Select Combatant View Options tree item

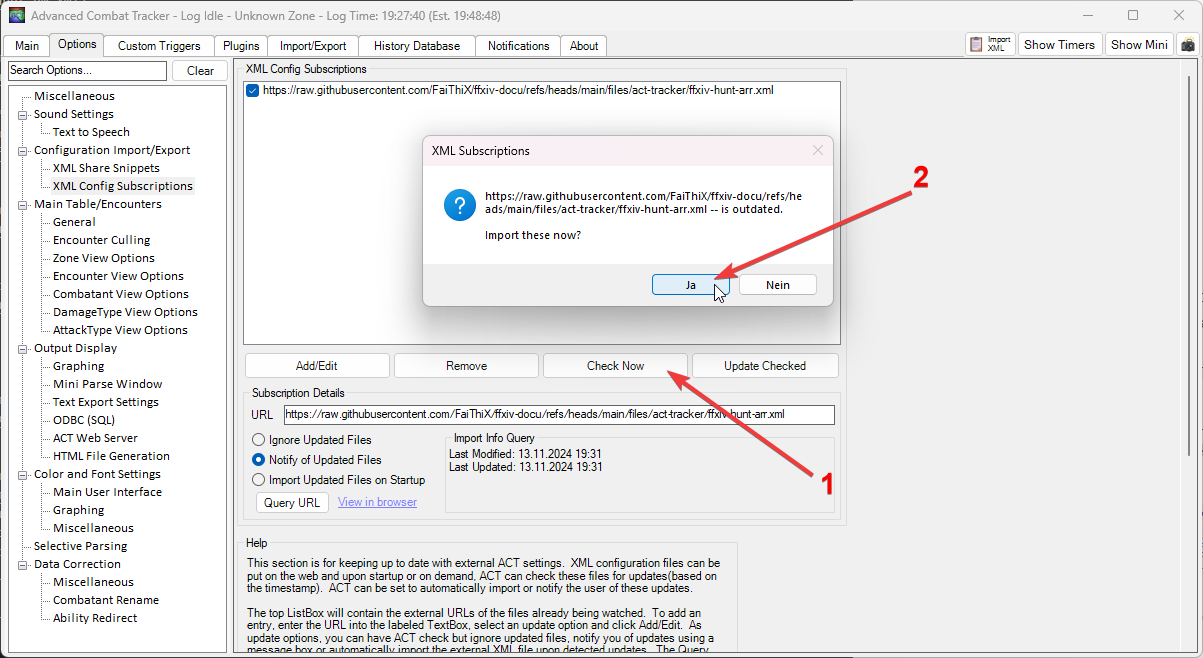[x=120, y=294]
